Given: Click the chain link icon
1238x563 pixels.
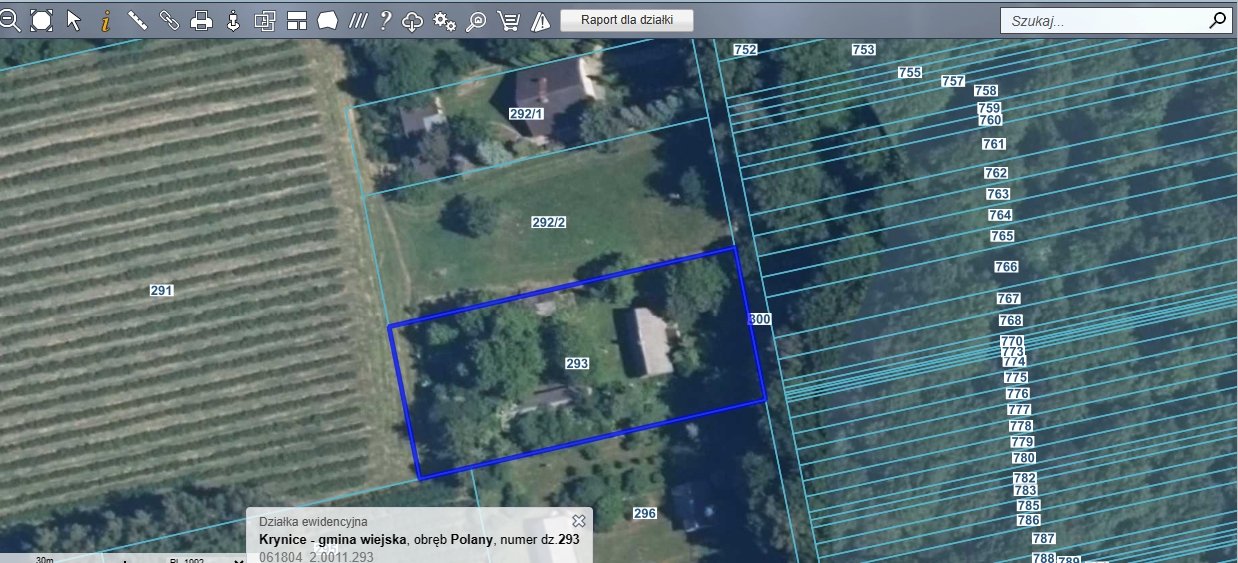Looking at the screenshot, I should pos(169,20).
